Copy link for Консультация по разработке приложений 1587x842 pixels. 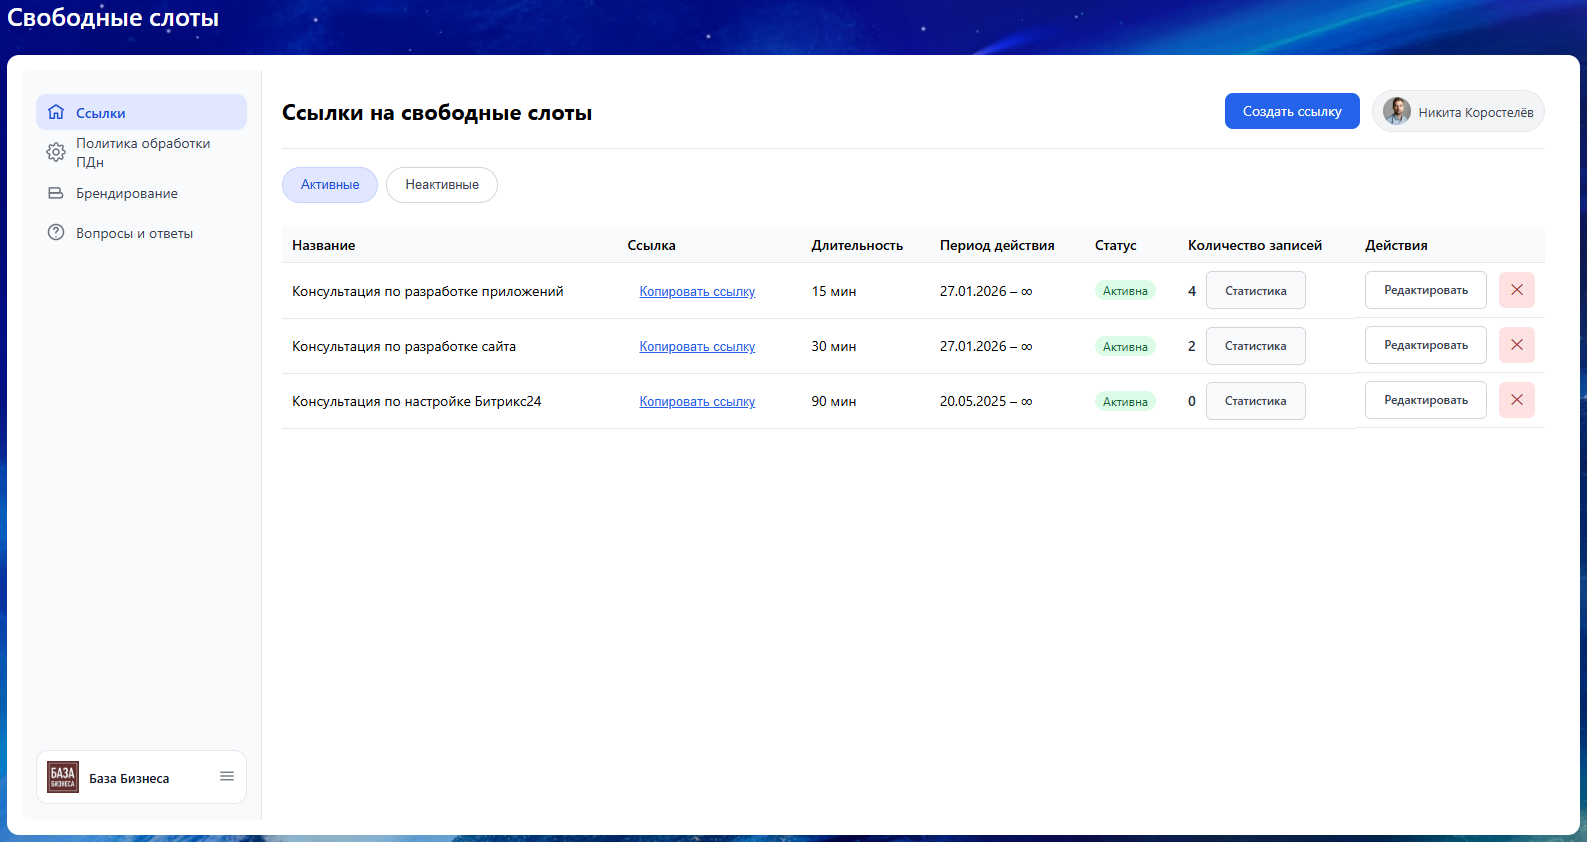click(x=697, y=292)
